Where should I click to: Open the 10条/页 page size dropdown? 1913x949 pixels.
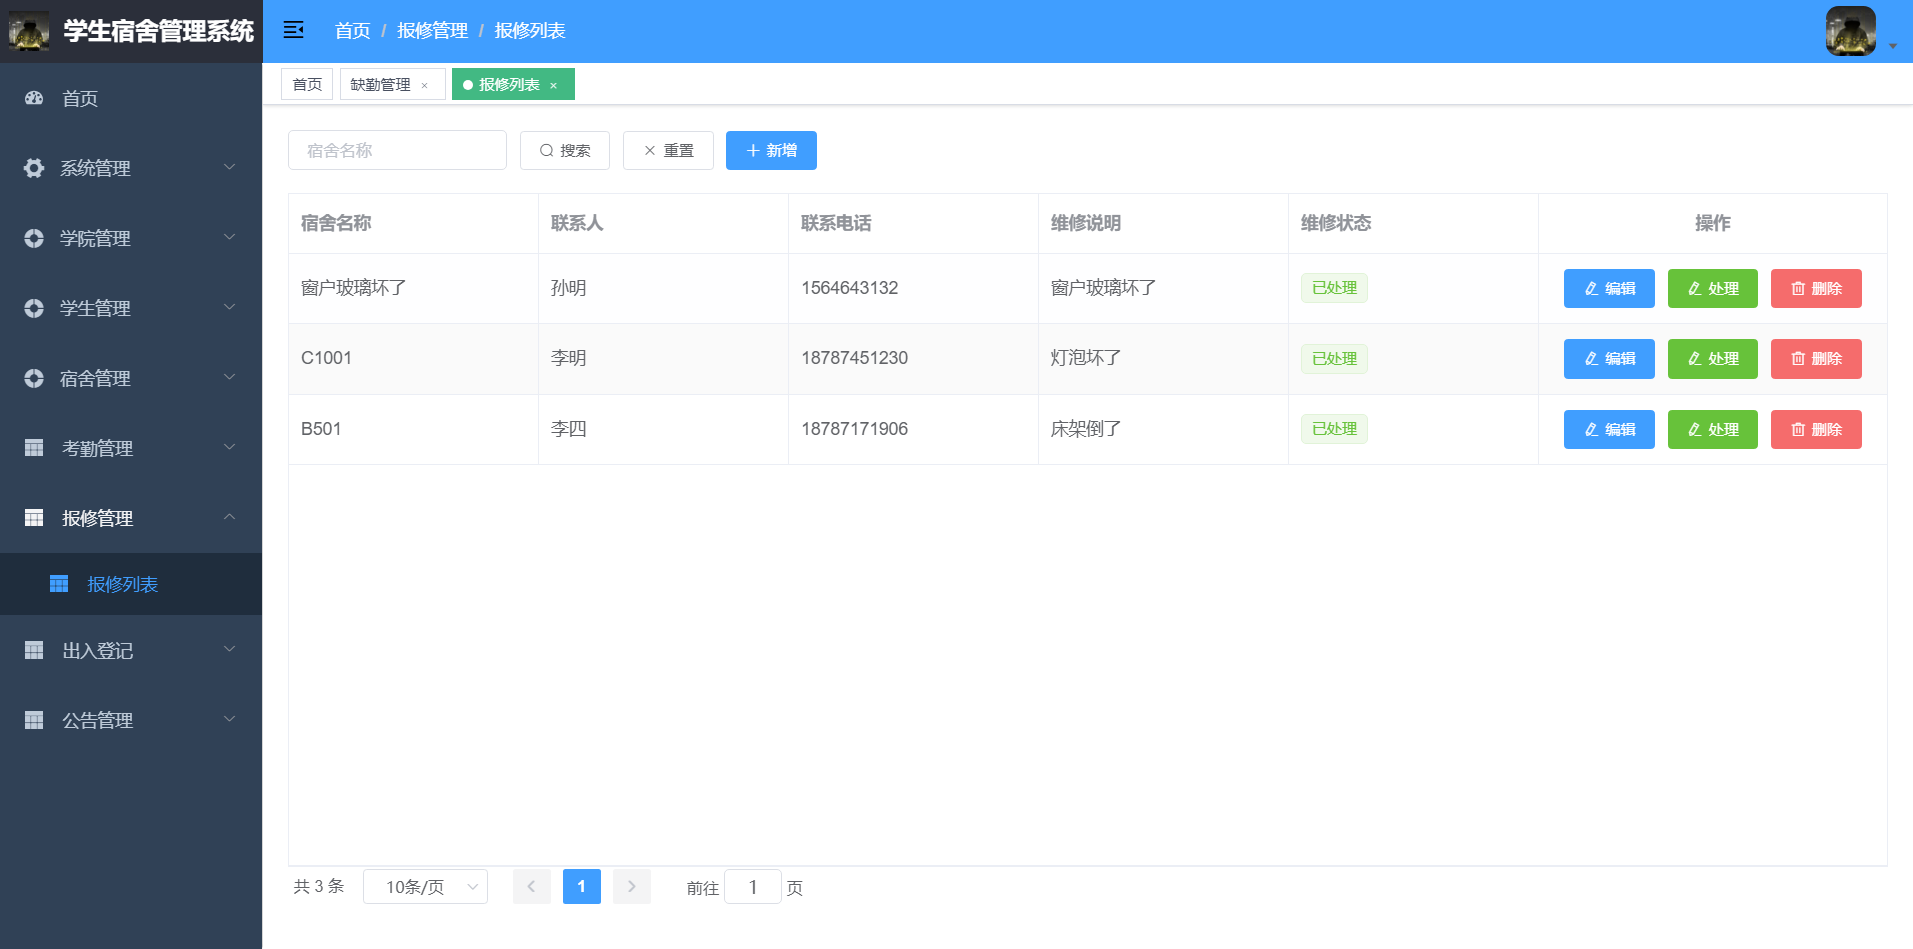(425, 887)
